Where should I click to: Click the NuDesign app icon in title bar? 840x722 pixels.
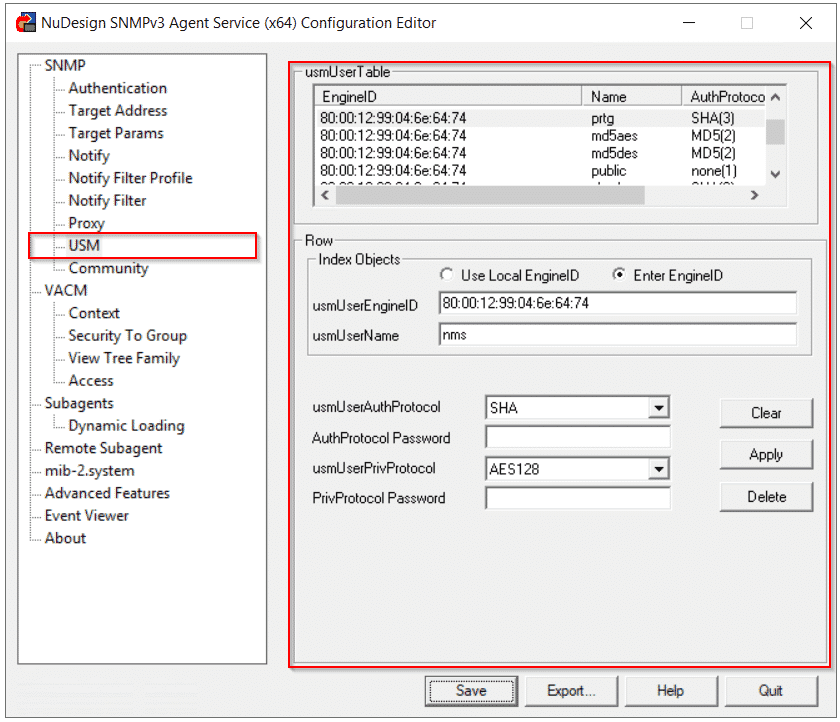[26, 23]
